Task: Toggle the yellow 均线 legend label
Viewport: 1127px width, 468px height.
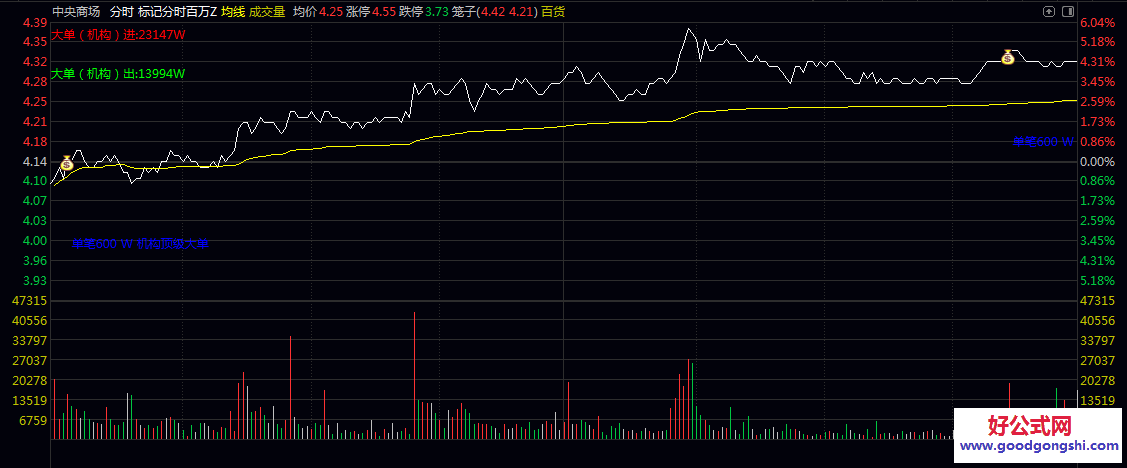Action: [233, 12]
